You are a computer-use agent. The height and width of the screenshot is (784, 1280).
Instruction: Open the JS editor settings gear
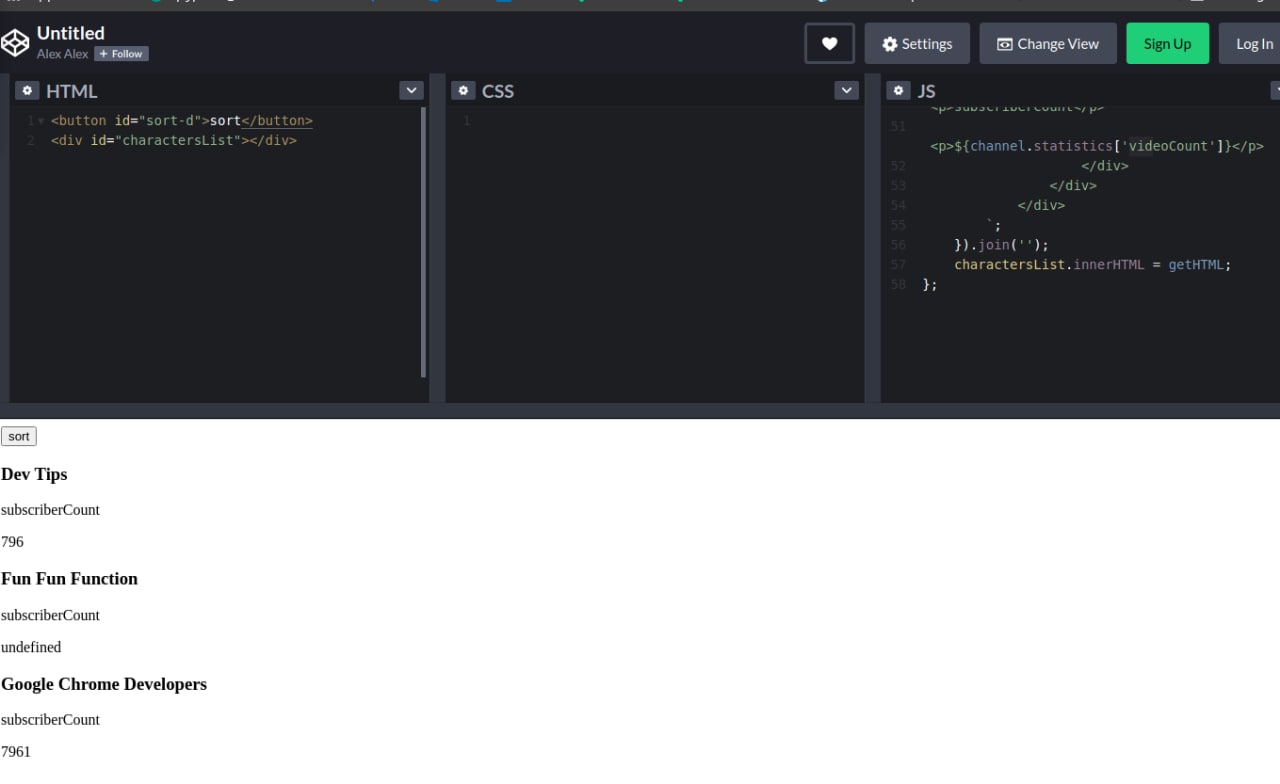point(899,90)
